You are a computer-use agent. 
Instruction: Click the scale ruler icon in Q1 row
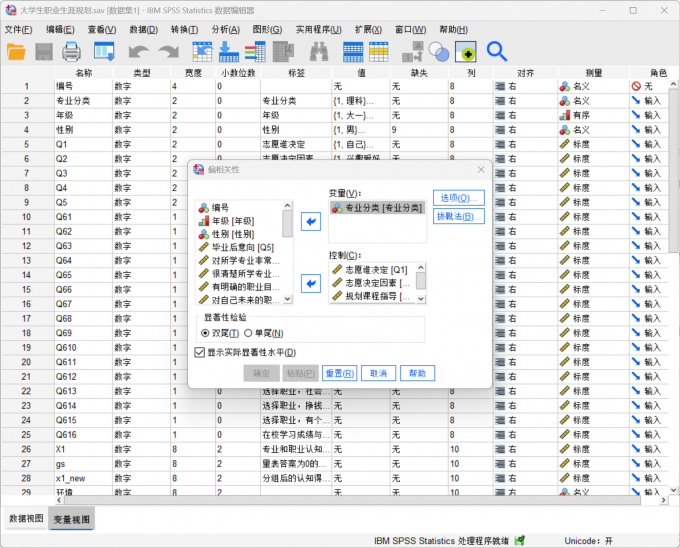coord(565,144)
